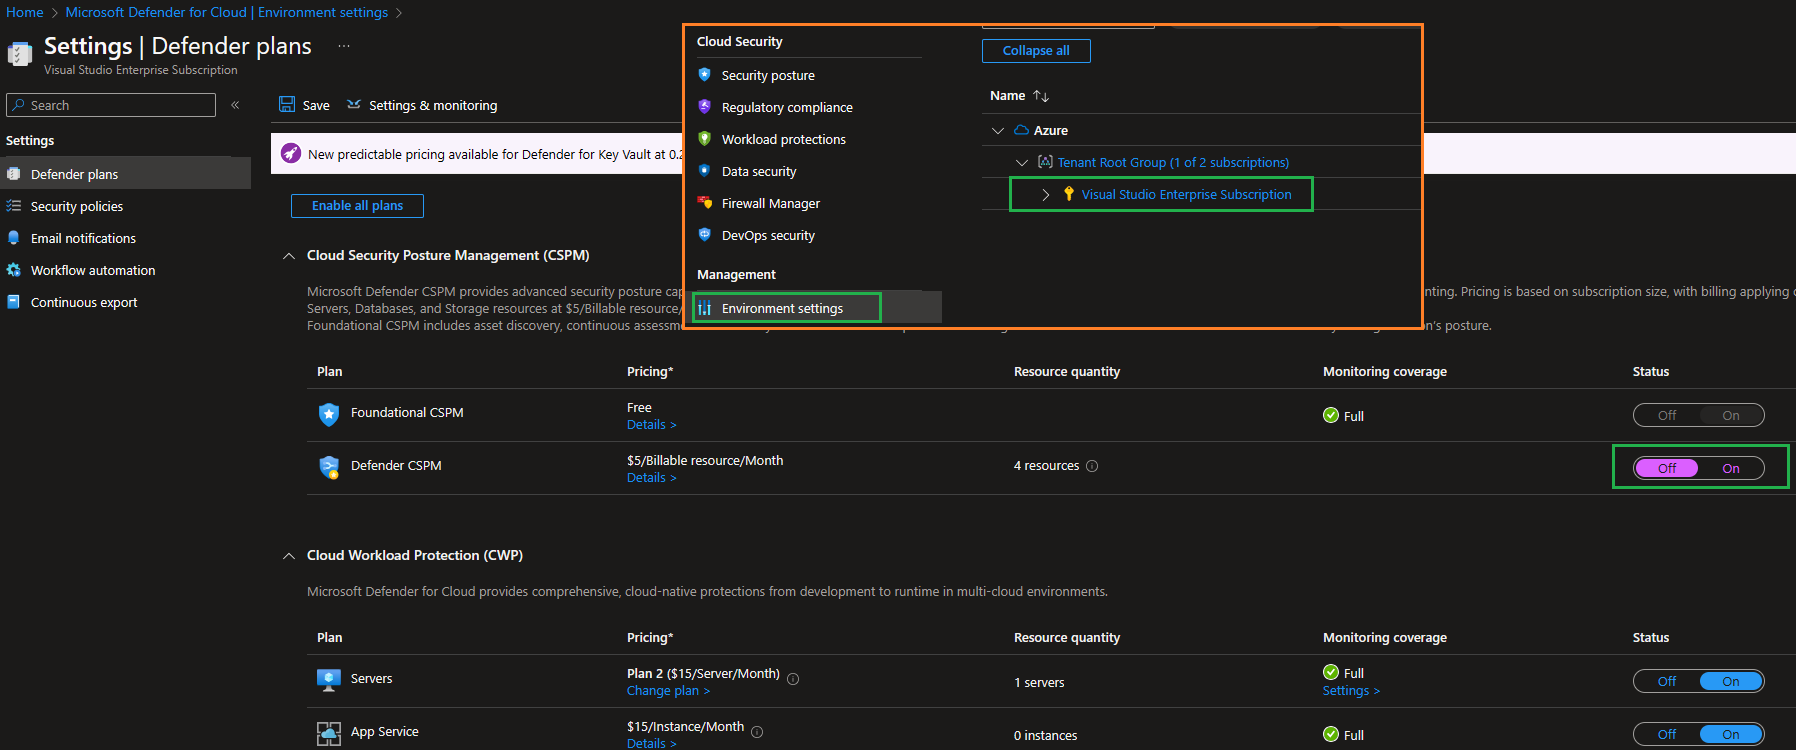This screenshot has height=750, width=1796.
Task: Click Enable all plans button
Action: point(357,205)
